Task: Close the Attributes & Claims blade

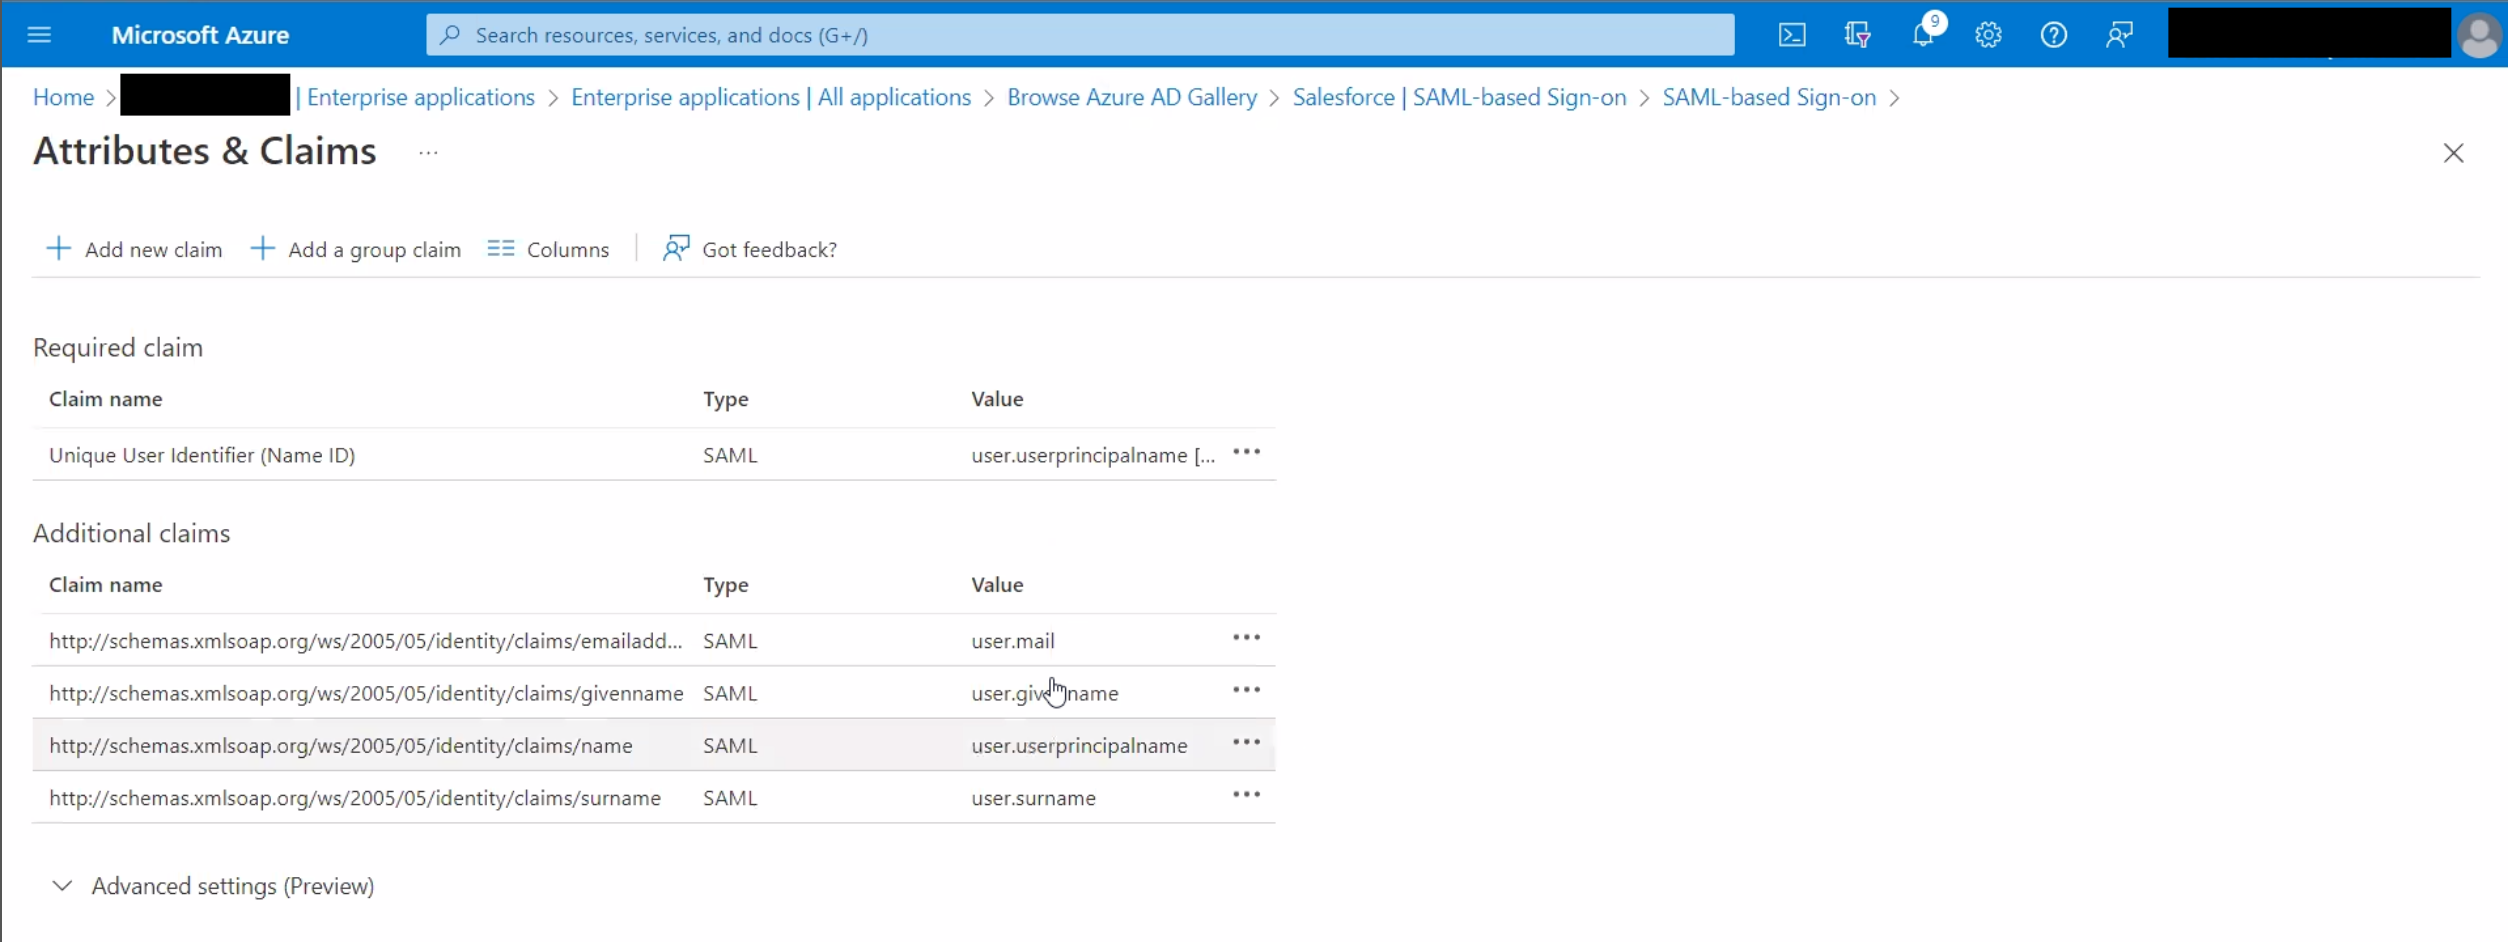Action: point(2453,153)
